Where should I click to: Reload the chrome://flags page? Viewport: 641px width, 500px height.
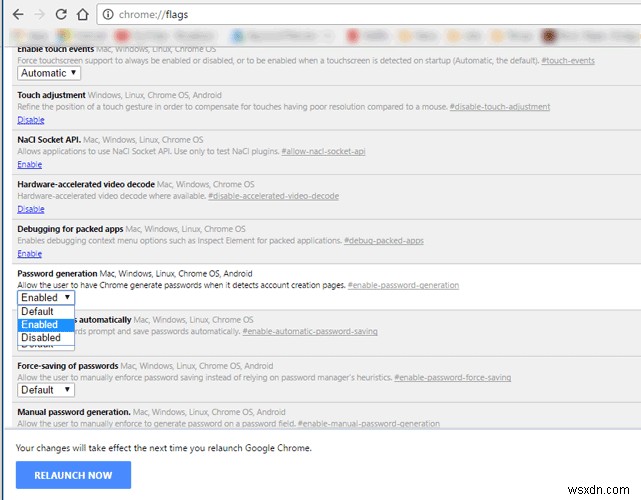coord(61,15)
